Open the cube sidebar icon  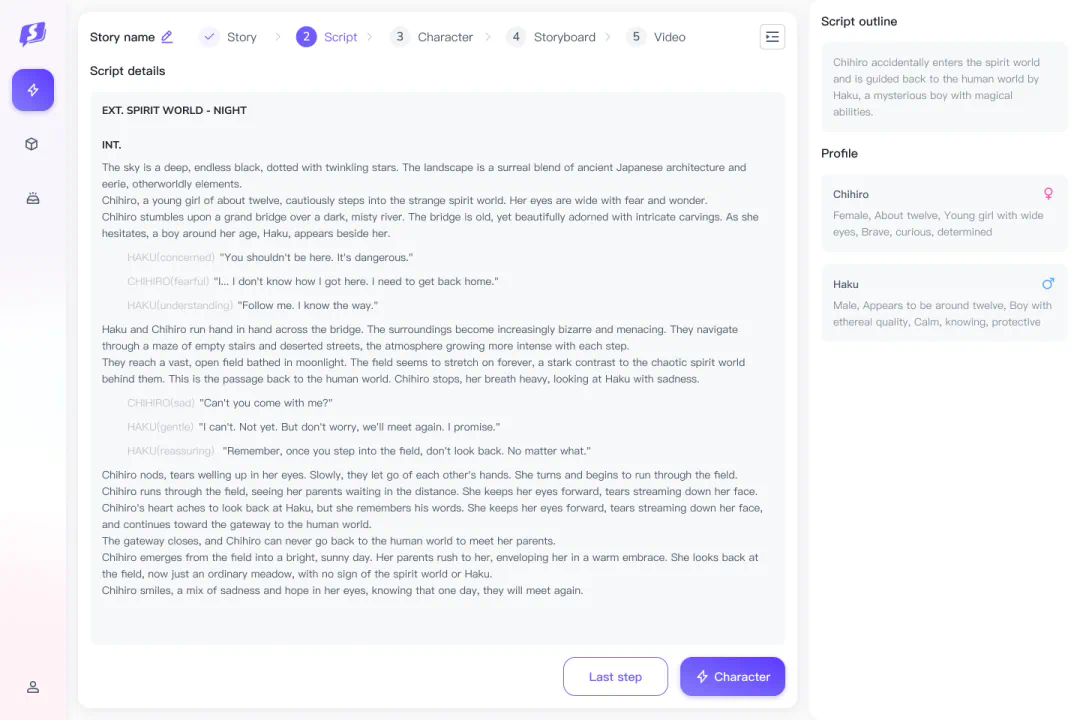point(32,144)
